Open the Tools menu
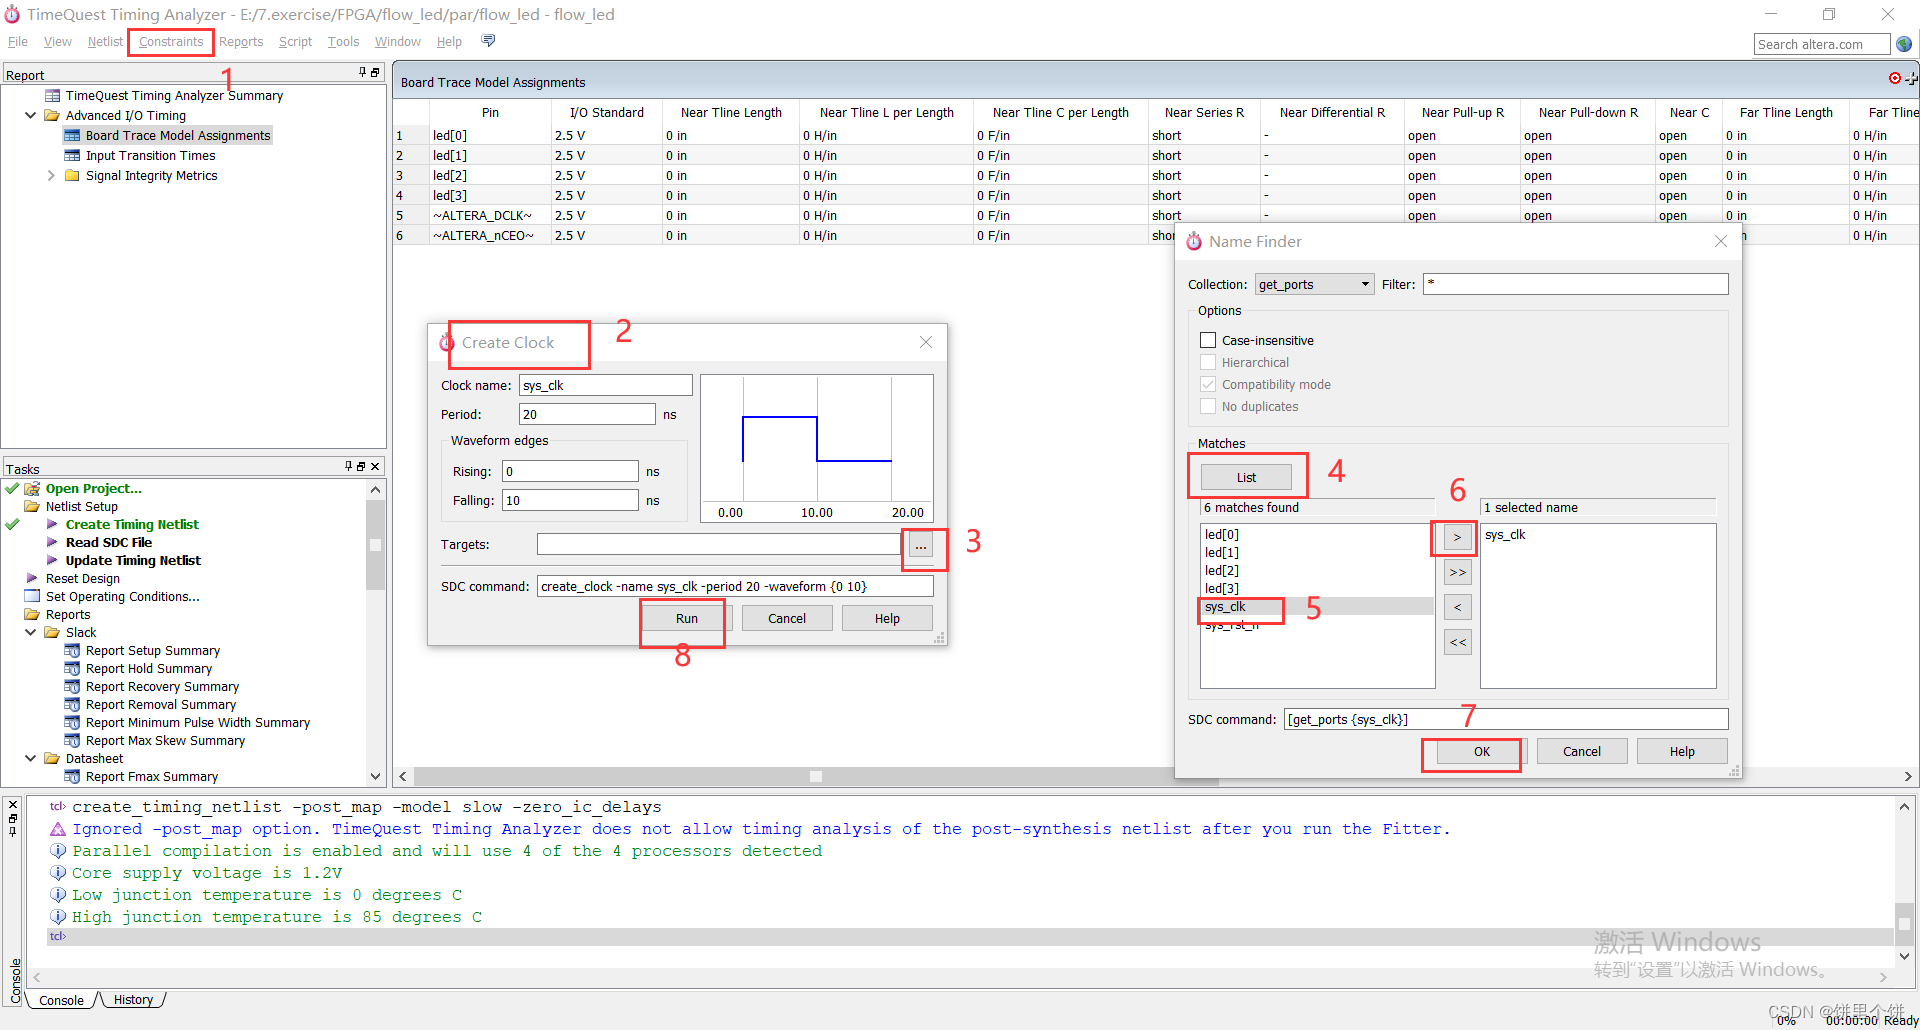This screenshot has height=1030, width=1920. pos(343,42)
